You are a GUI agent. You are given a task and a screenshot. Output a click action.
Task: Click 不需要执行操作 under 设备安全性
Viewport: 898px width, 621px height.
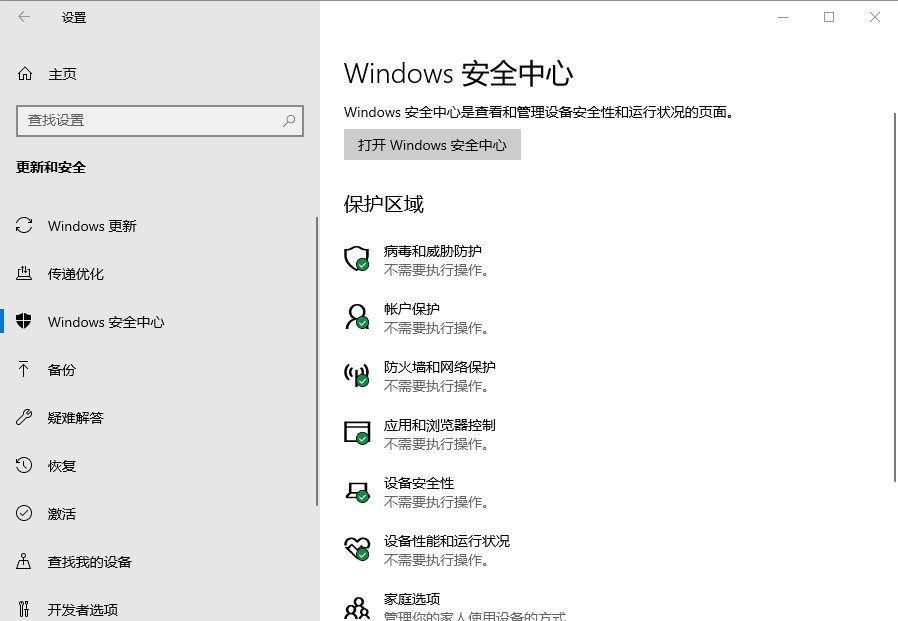pos(436,502)
